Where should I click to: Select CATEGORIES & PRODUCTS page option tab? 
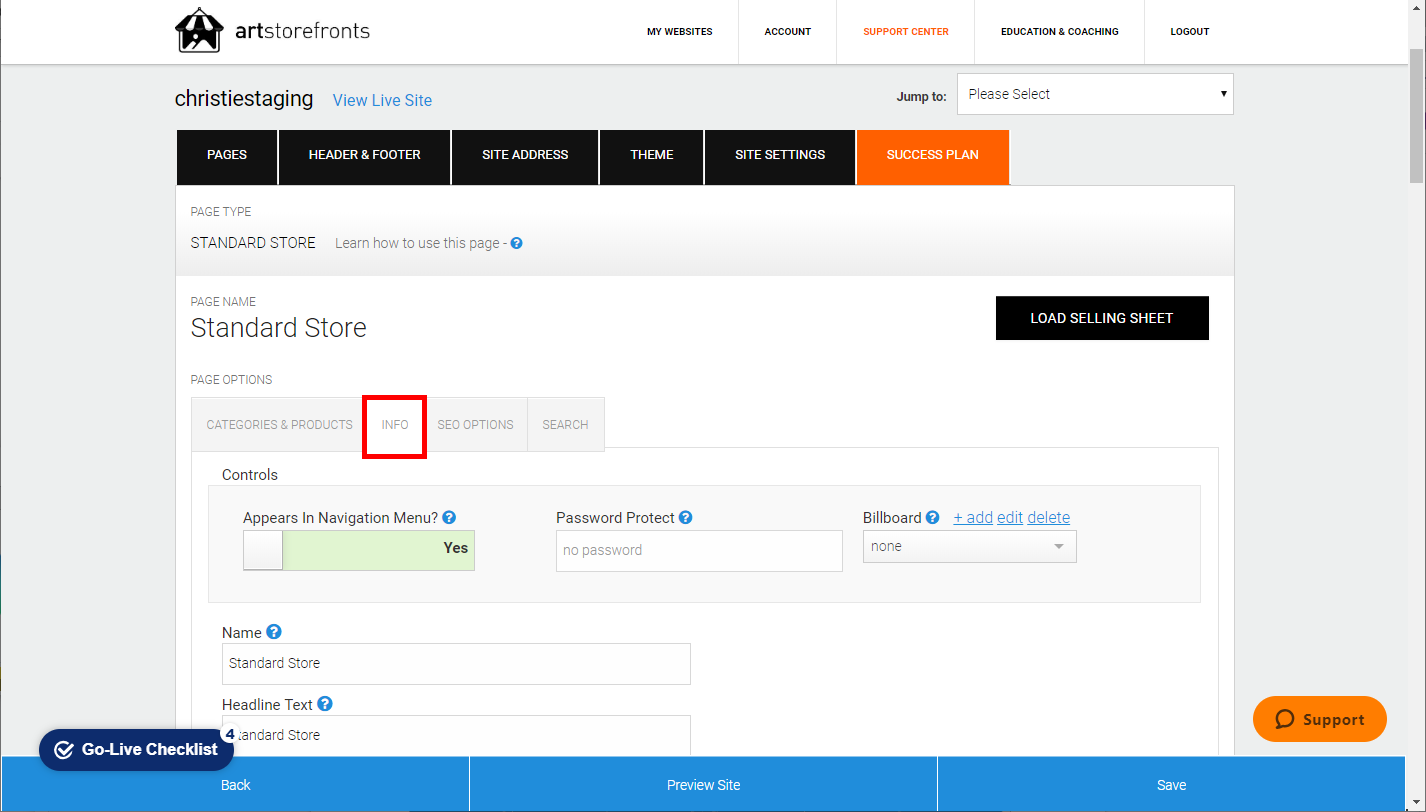click(279, 425)
